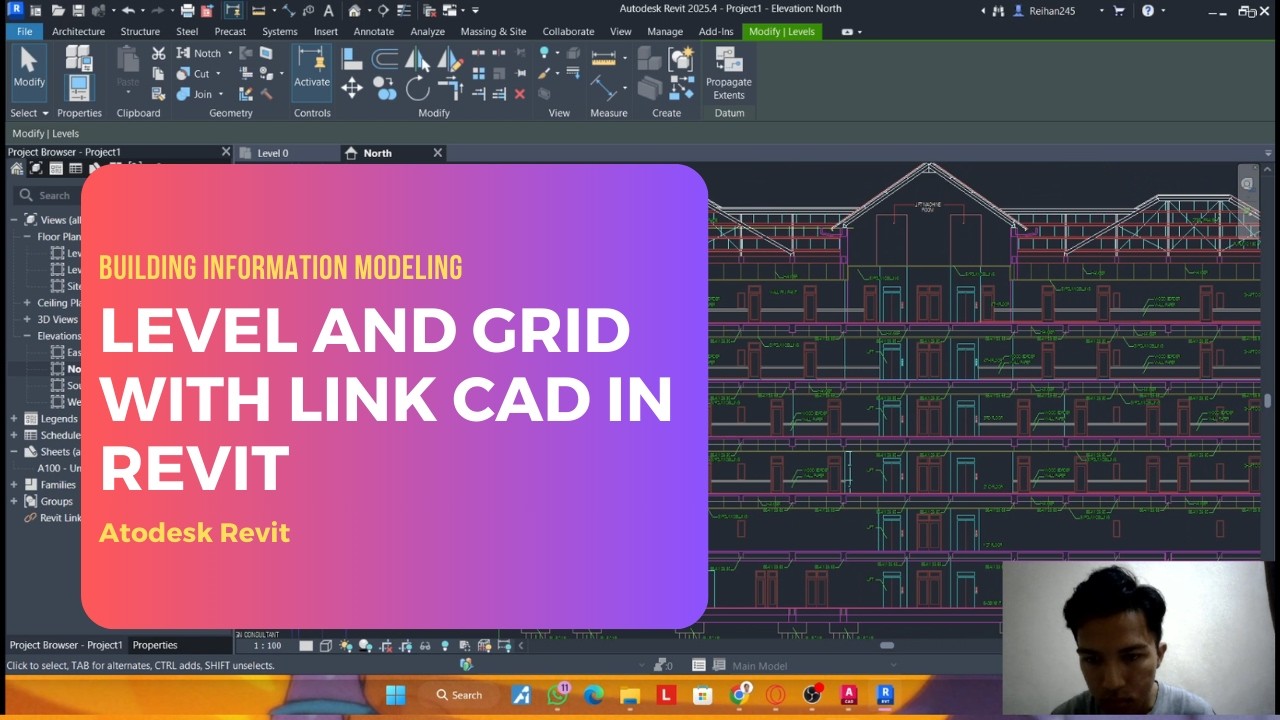Image resolution: width=1280 pixels, height=720 pixels.
Task: Select the Array tool icon
Action: coord(479,73)
